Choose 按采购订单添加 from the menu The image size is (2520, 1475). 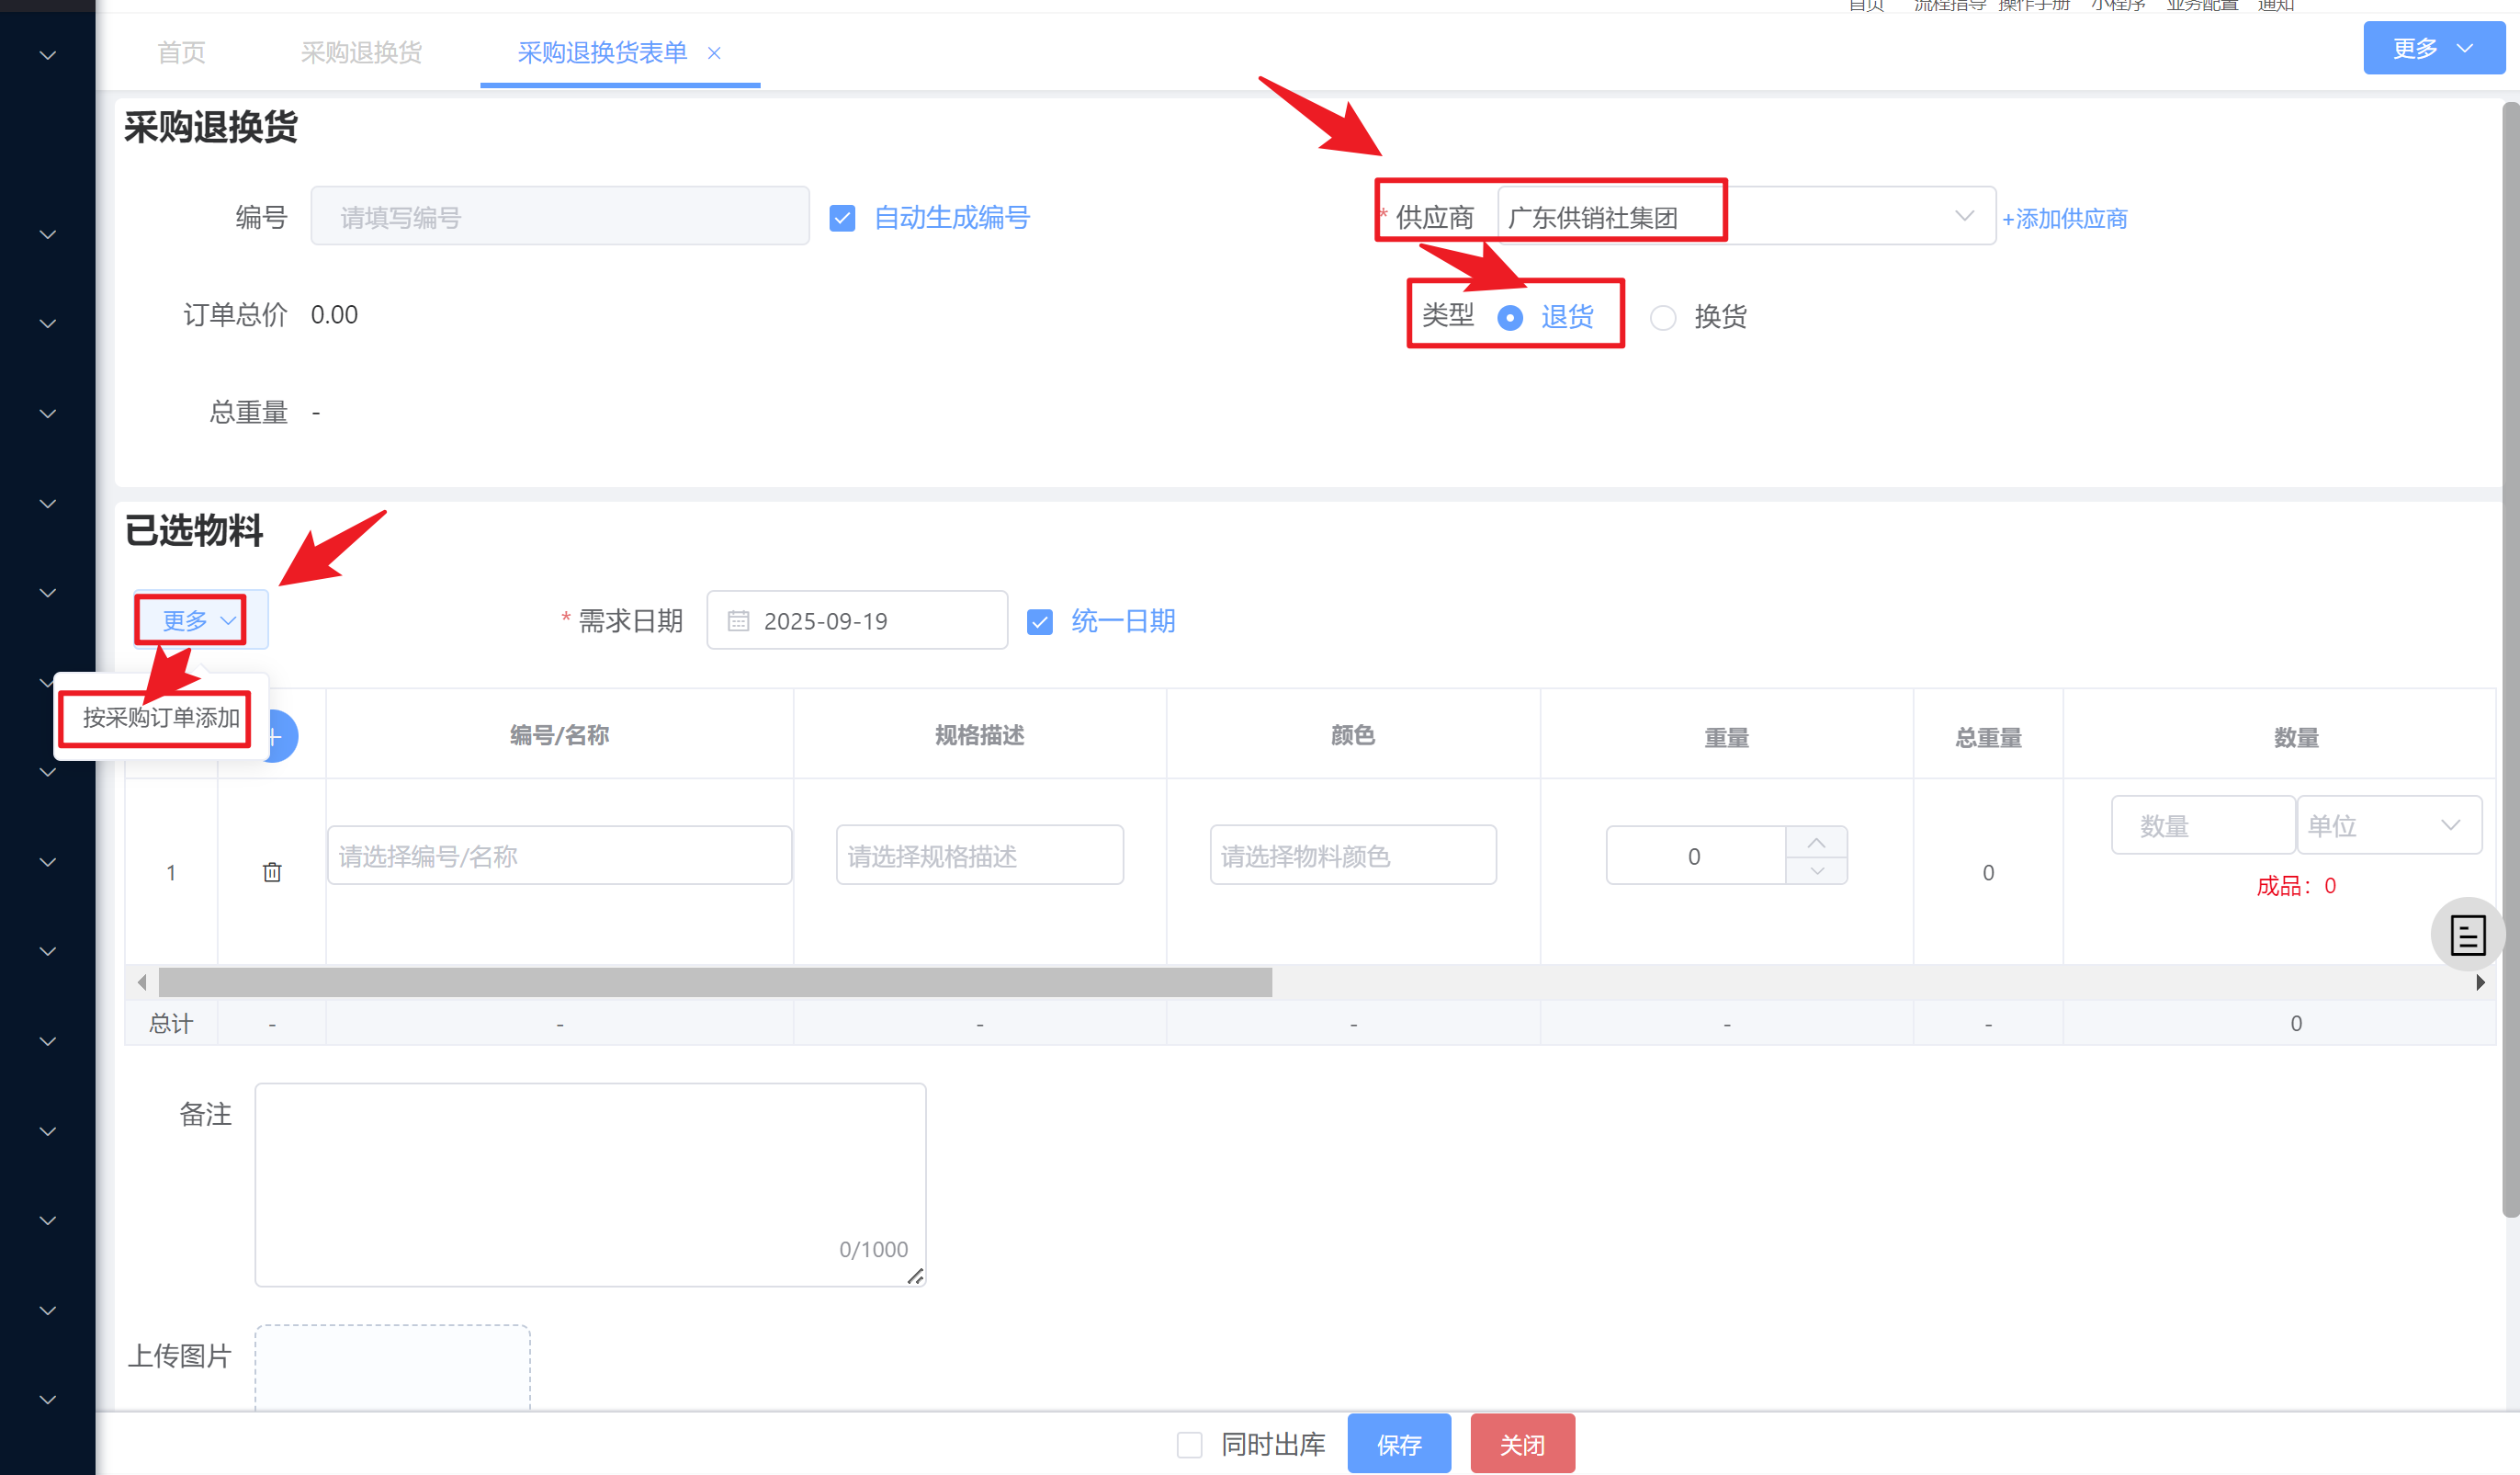tap(161, 717)
